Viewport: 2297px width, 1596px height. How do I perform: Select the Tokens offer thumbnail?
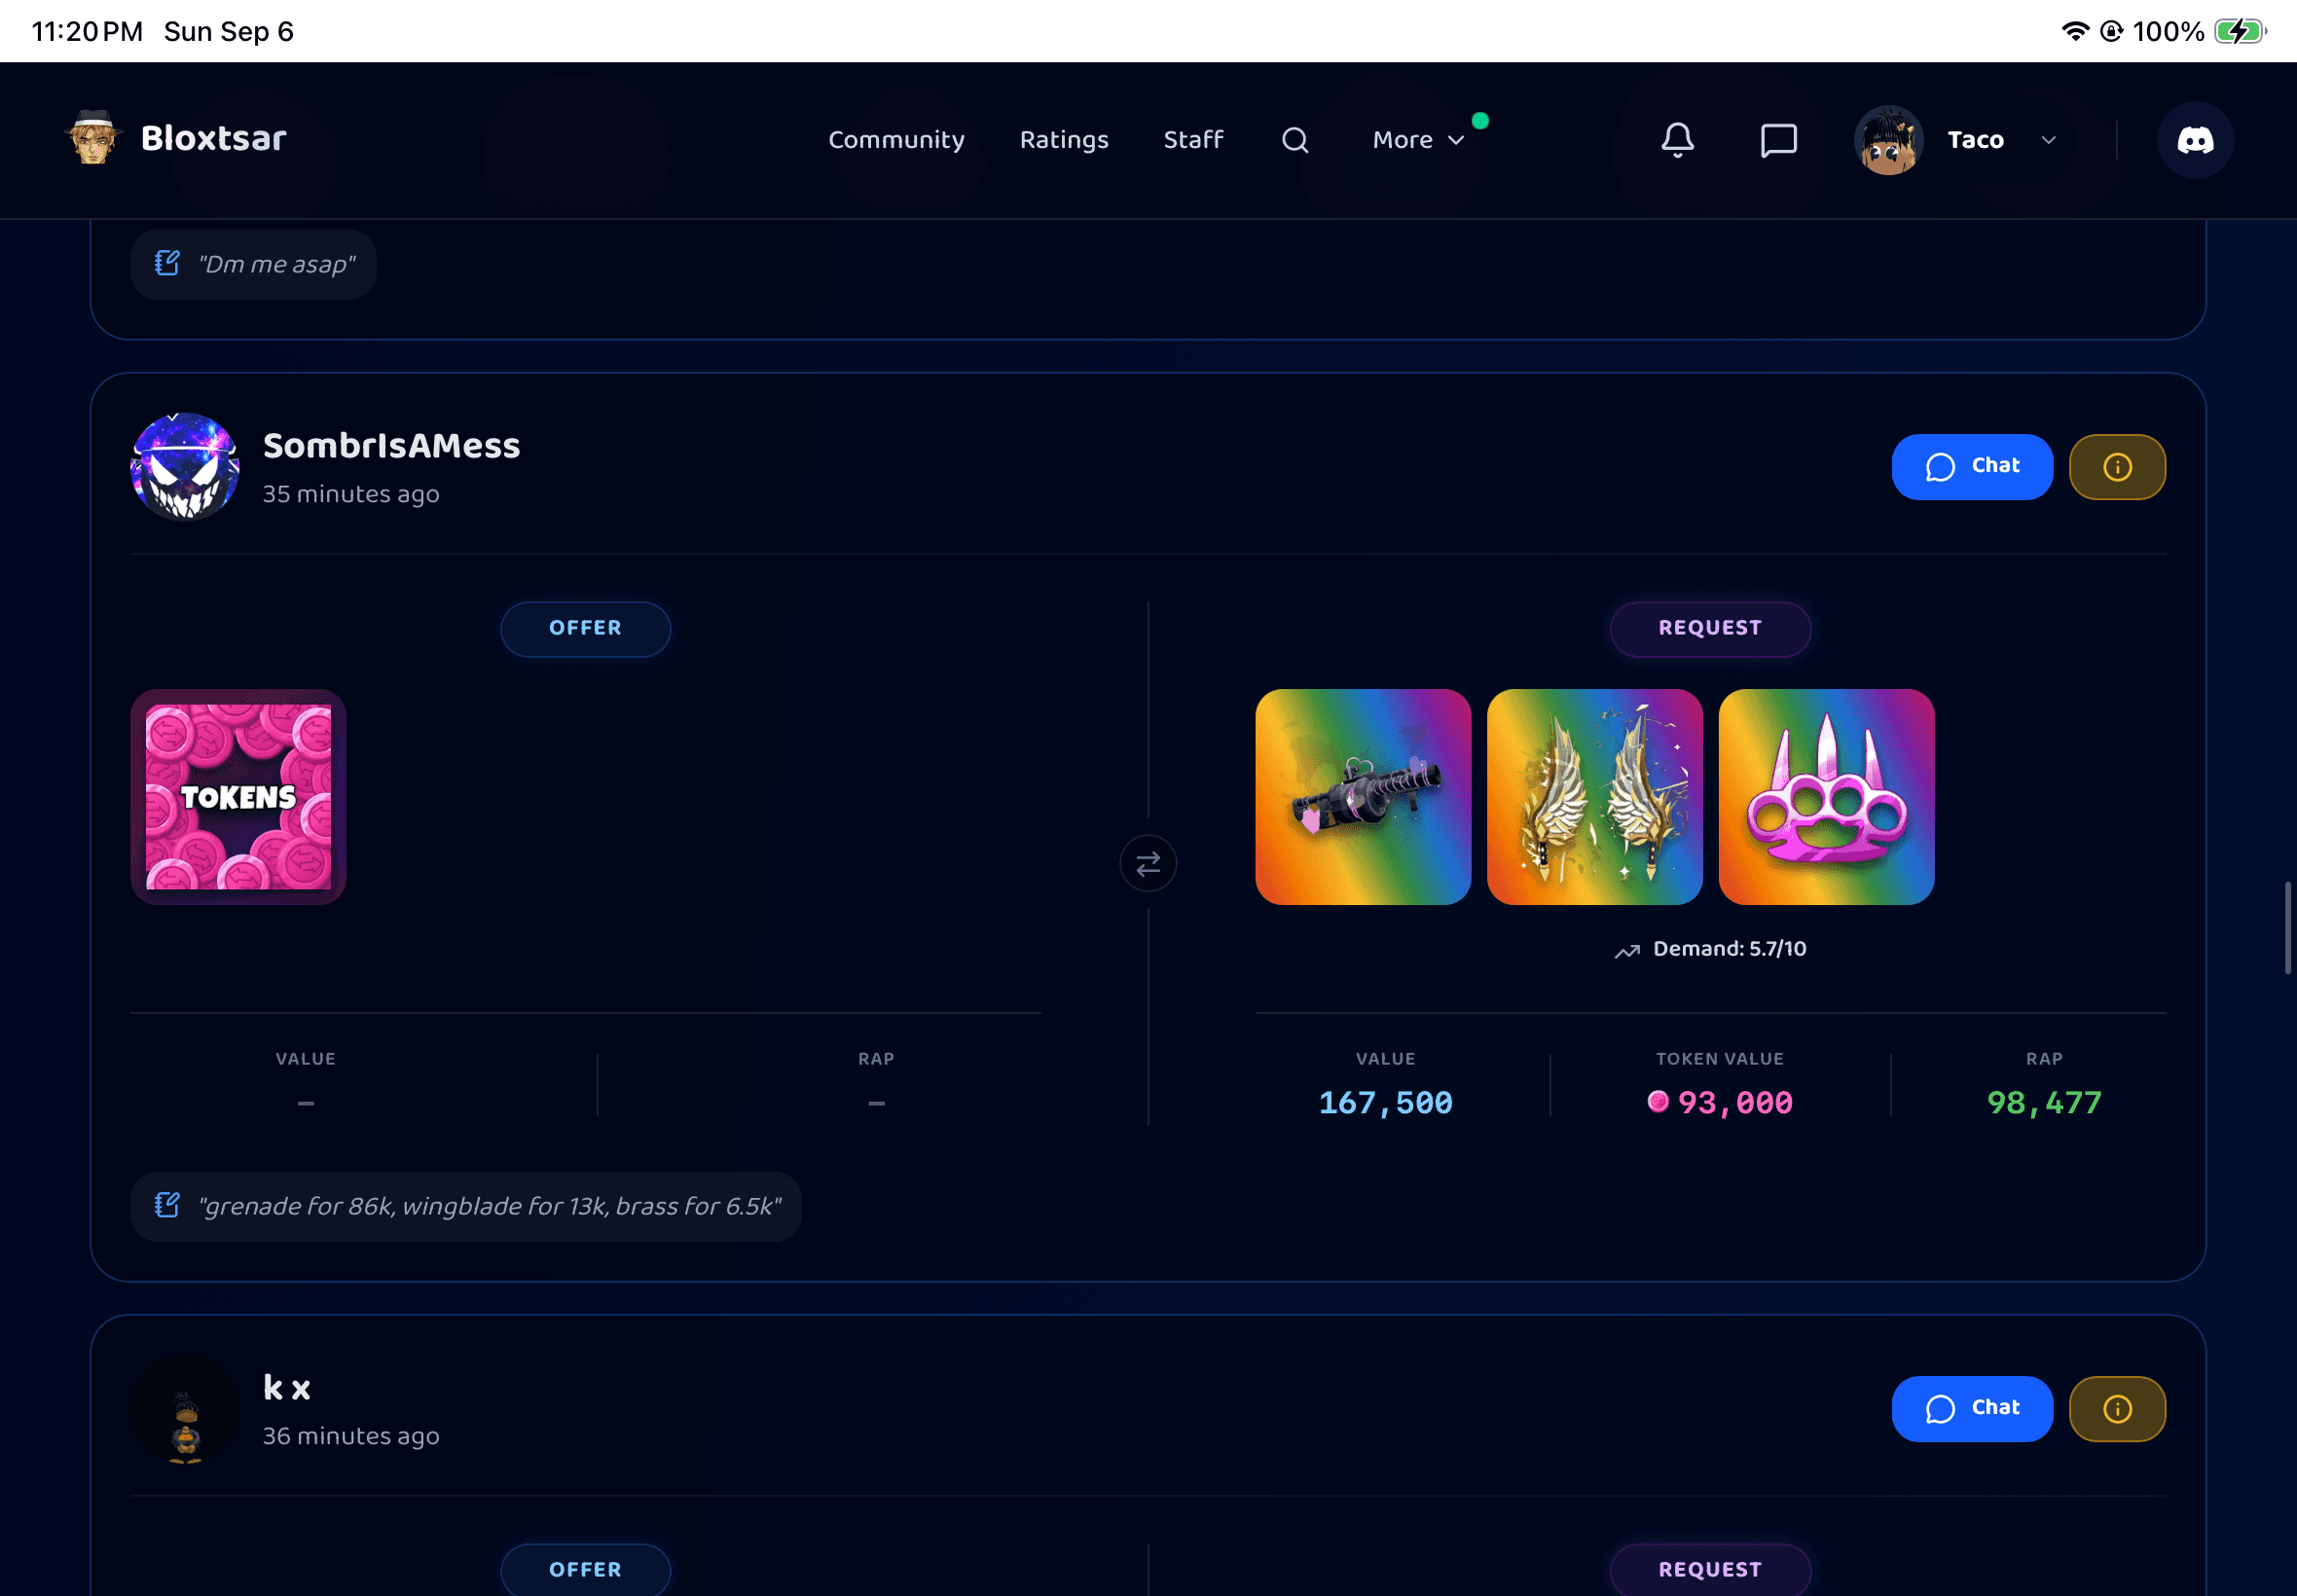click(x=238, y=796)
